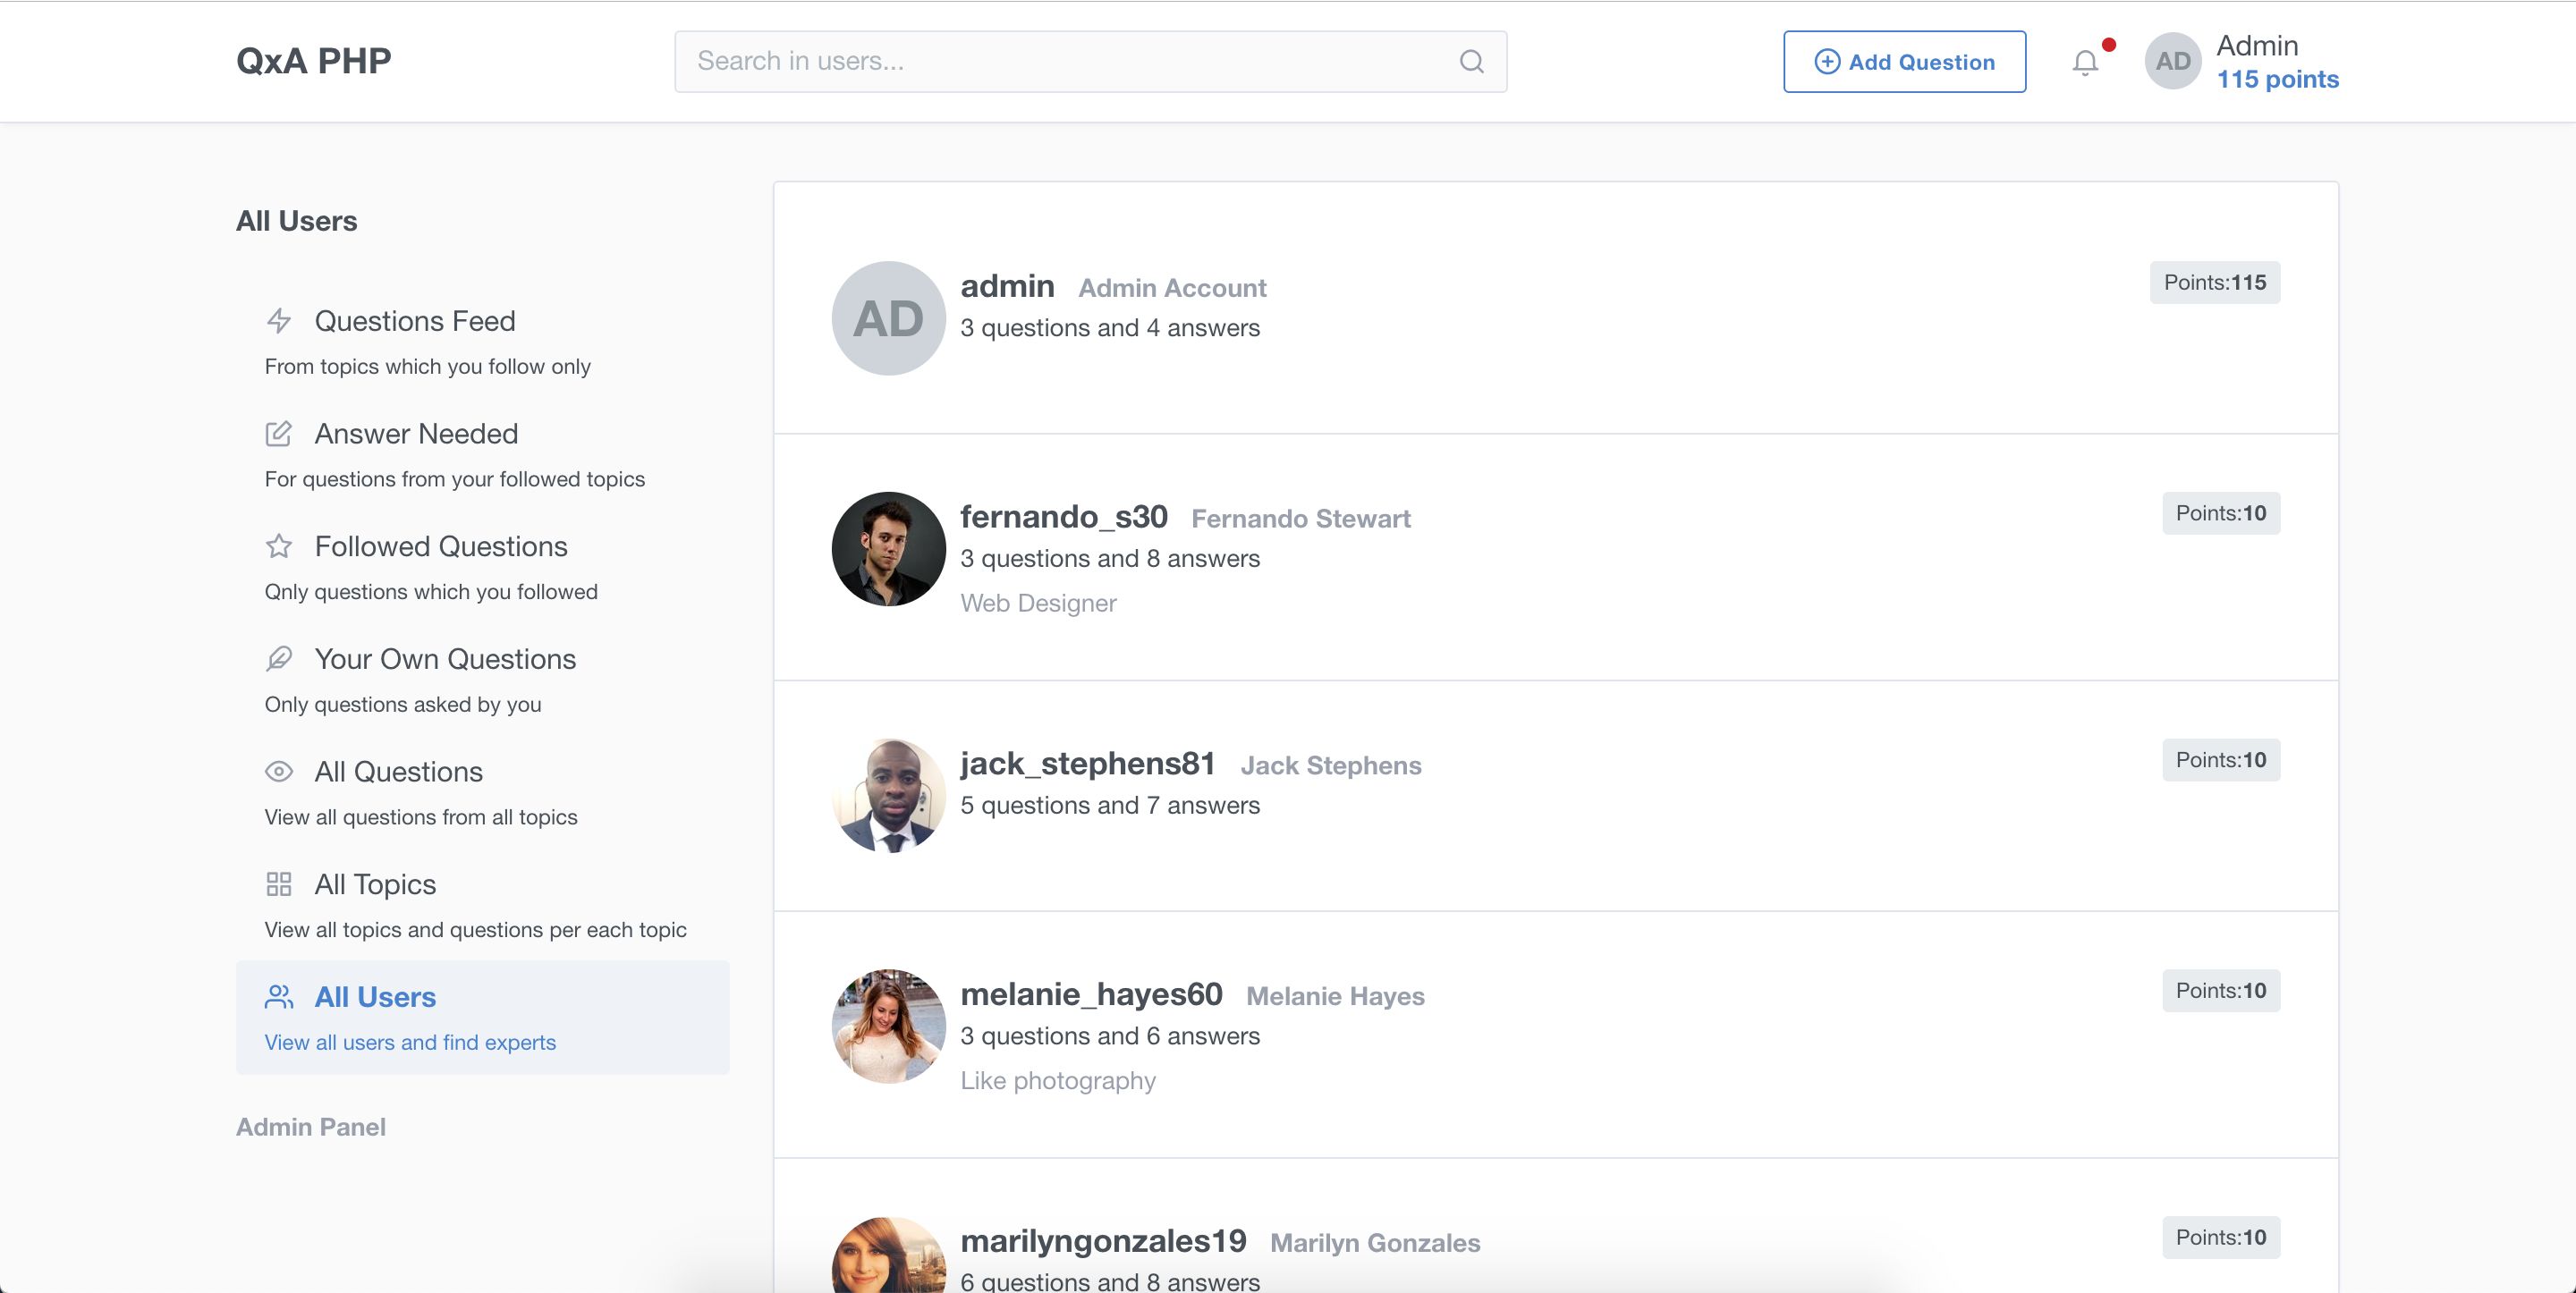Image resolution: width=2576 pixels, height=1293 pixels.
Task: Click "3 questions and 4 answers" text
Action: pyautogui.click(x=1110, y=328)
